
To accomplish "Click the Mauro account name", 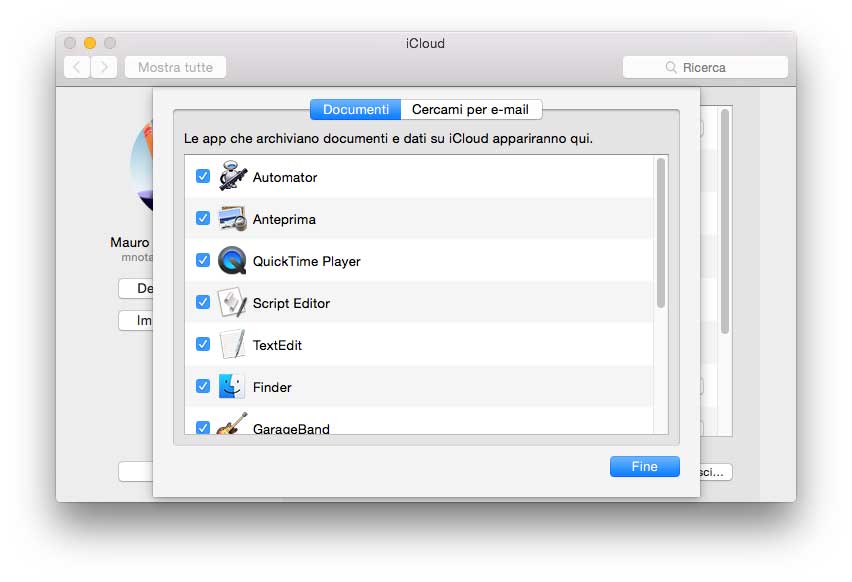I will point(129,242).
